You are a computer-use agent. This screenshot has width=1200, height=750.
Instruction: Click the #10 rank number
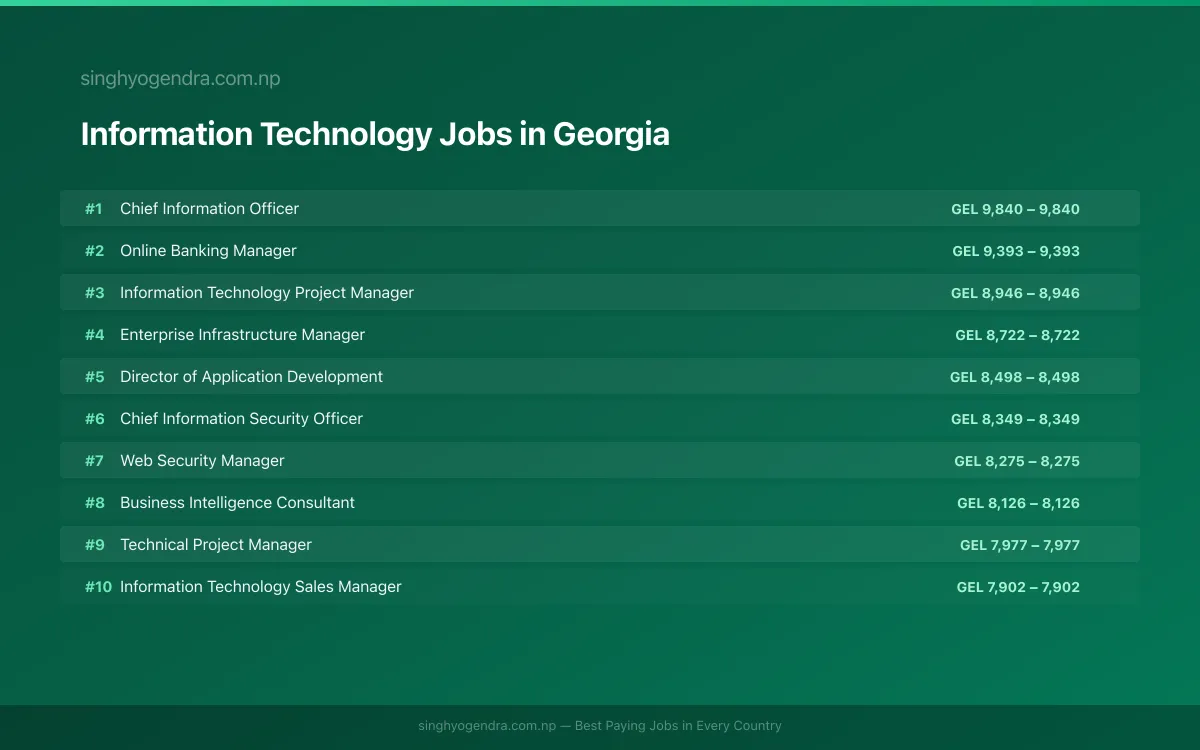tap(98, 587)
